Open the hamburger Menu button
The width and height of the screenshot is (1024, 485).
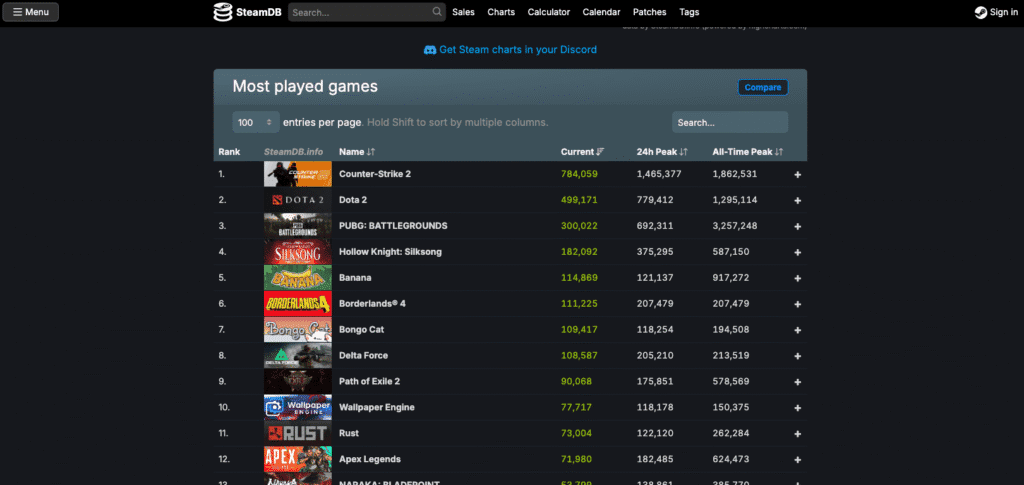click(31, 12)
